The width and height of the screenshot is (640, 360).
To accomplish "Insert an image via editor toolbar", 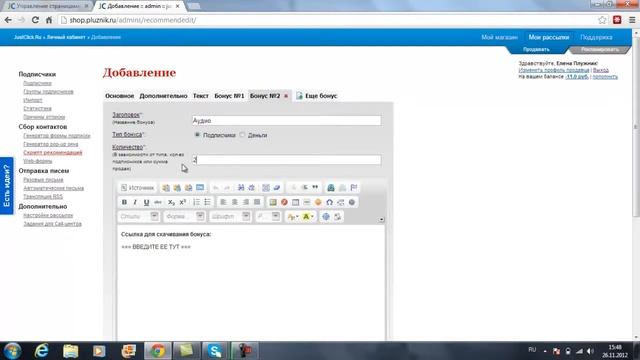I will click(273, 202).
